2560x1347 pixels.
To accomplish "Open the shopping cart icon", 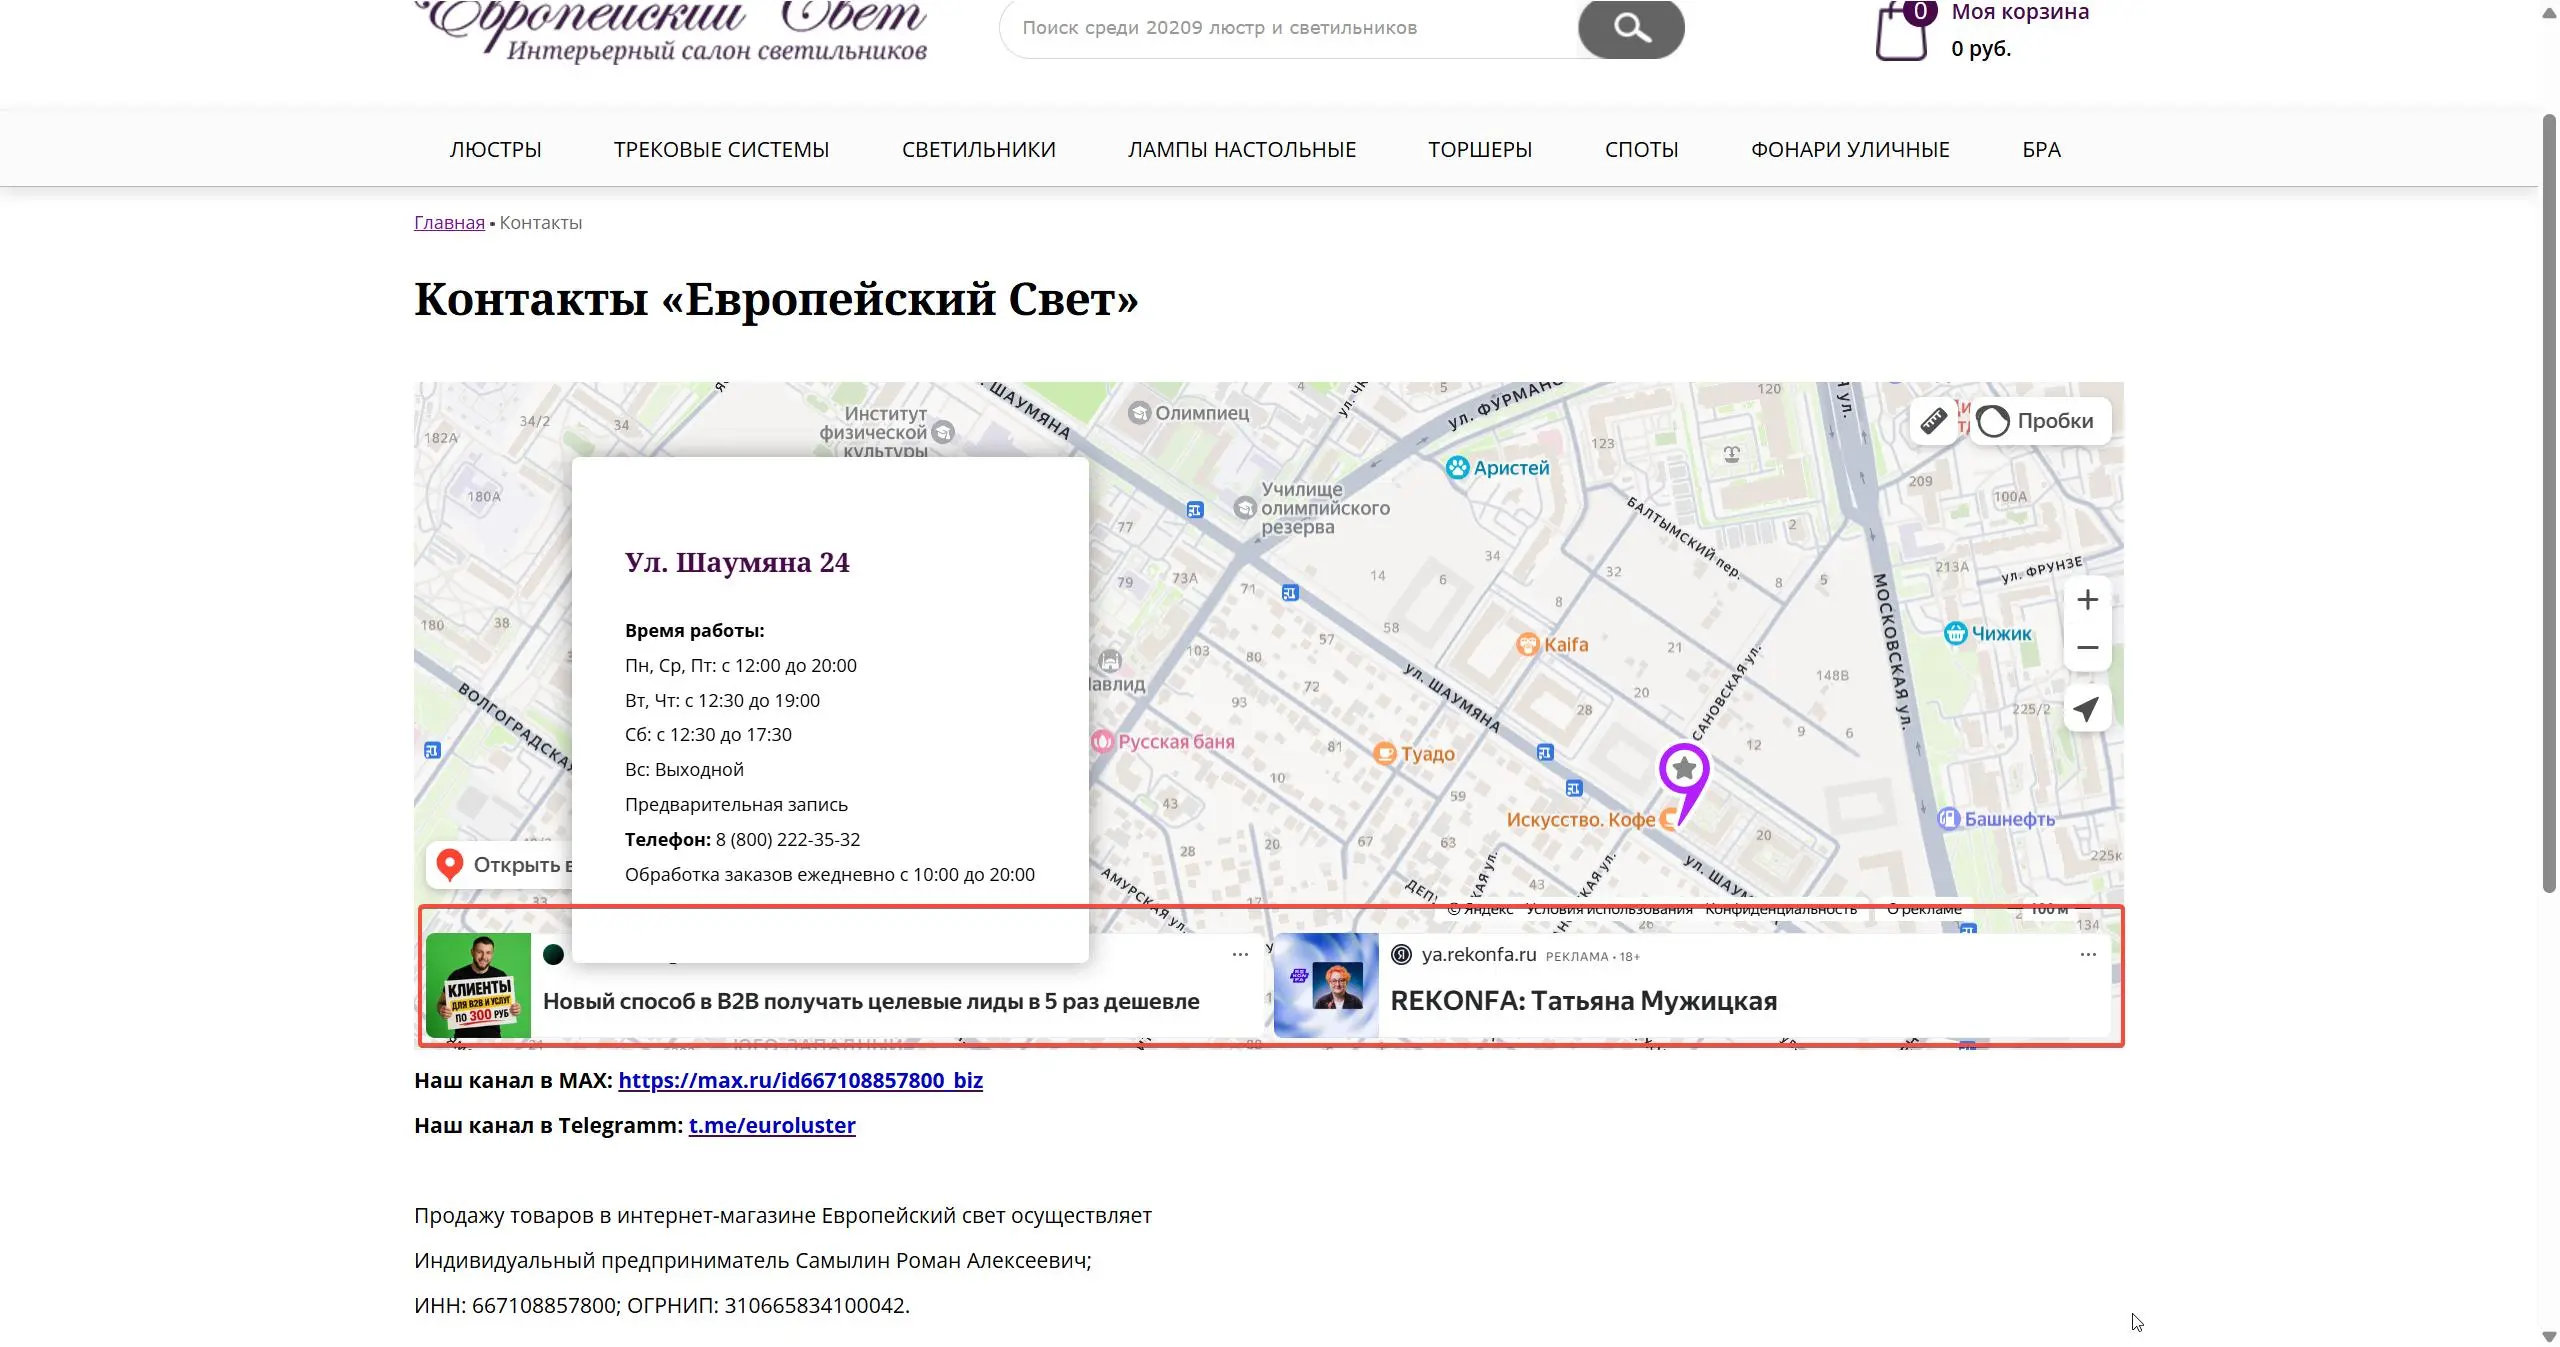I will (1902, 30).
